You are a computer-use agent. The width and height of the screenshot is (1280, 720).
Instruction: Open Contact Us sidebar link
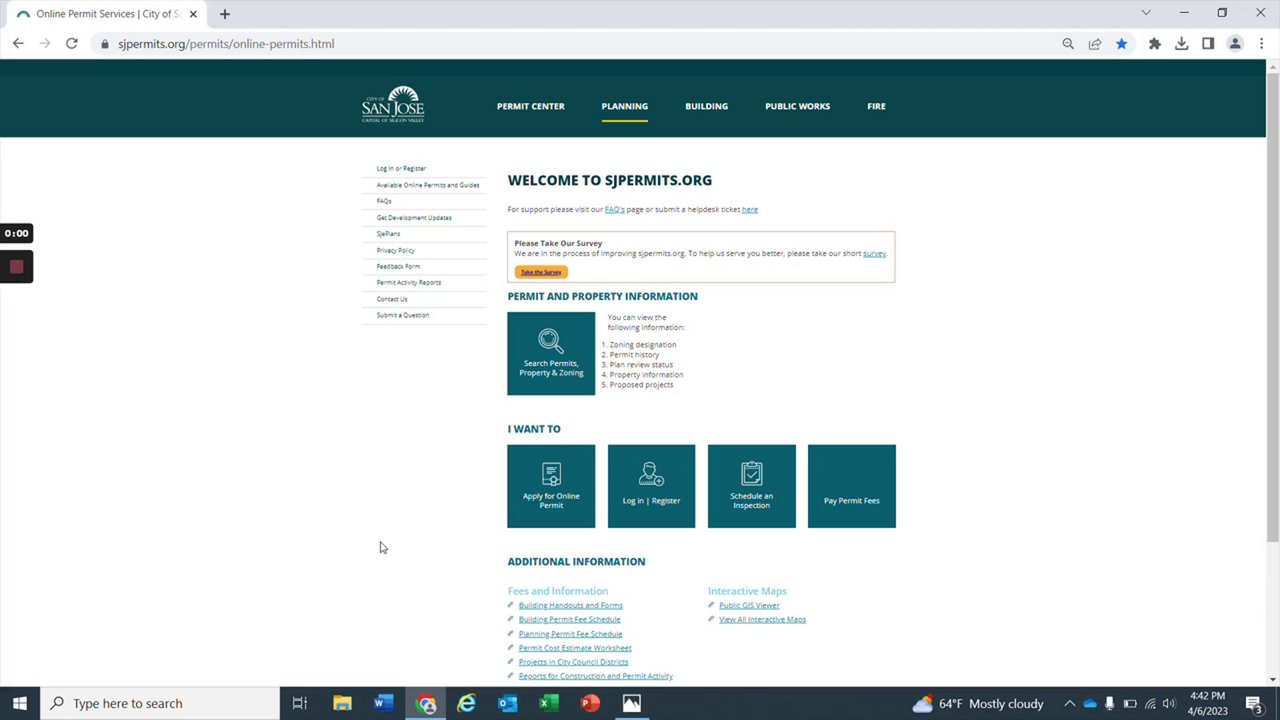point(392,299)
